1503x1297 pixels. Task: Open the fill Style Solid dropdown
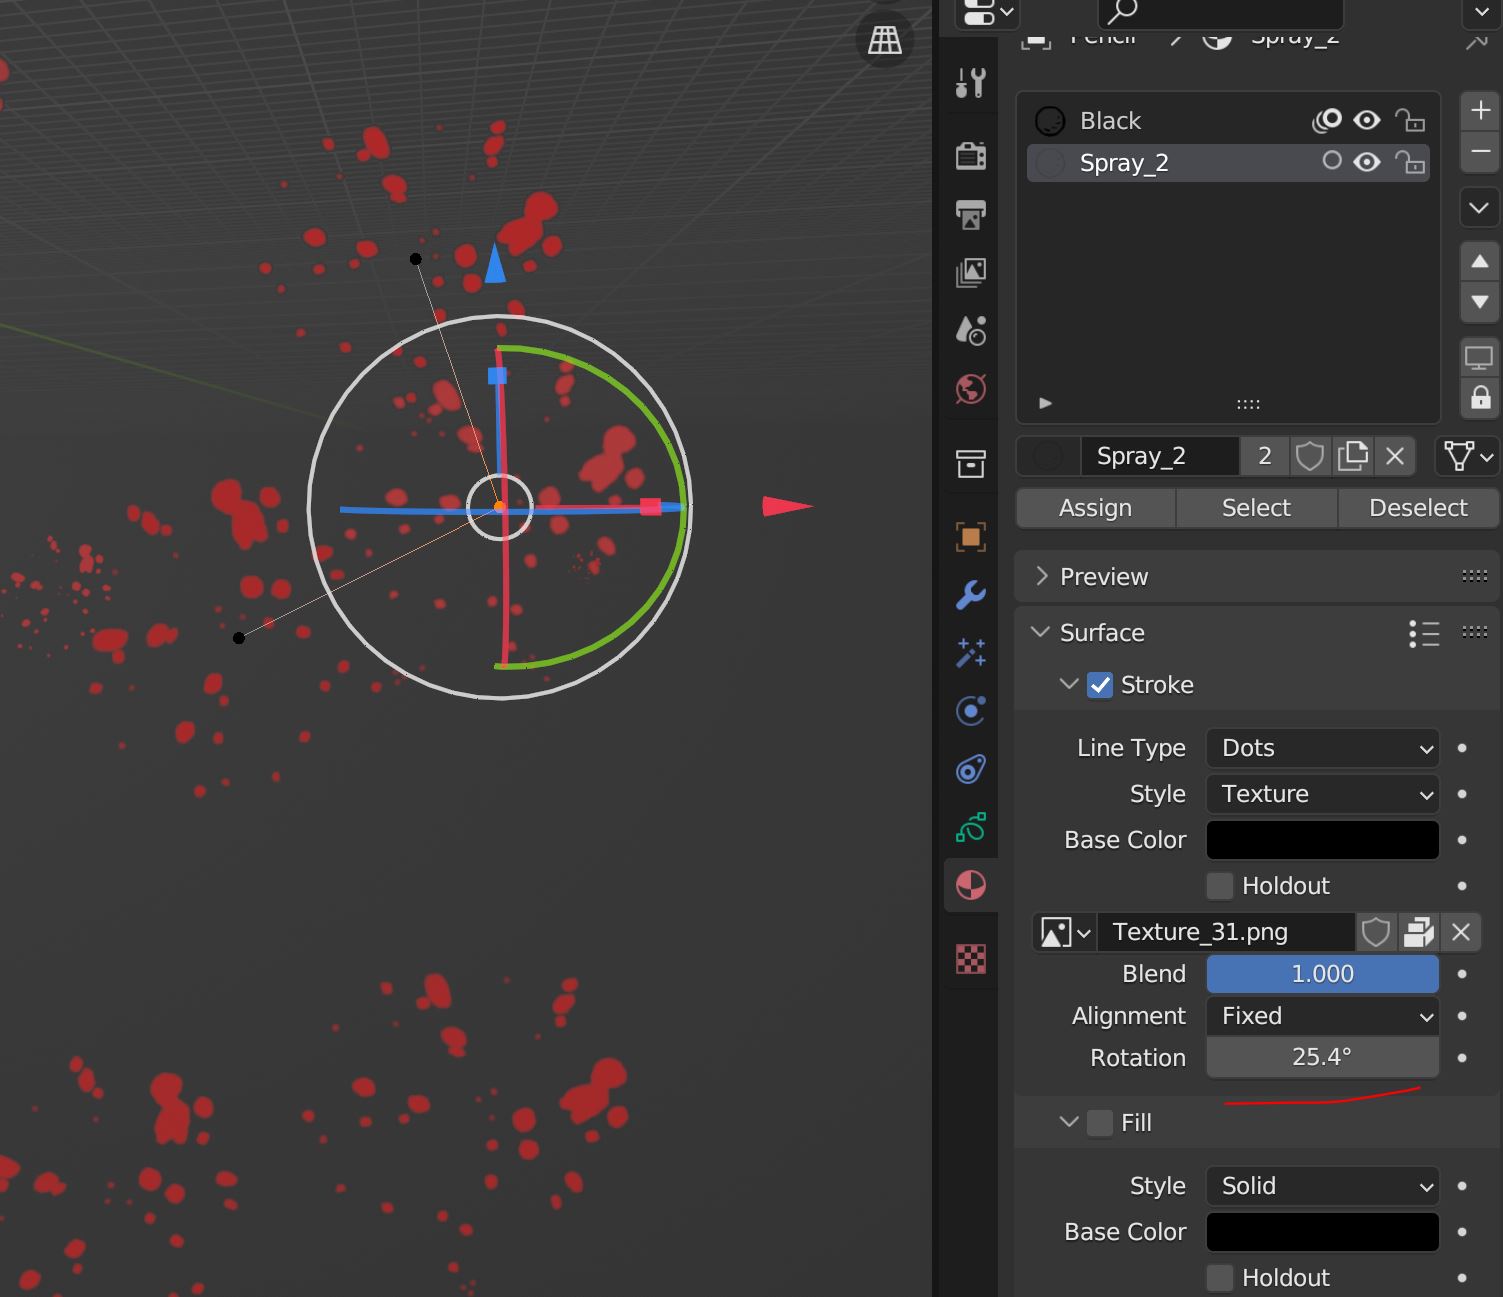click(1322, 1186)
